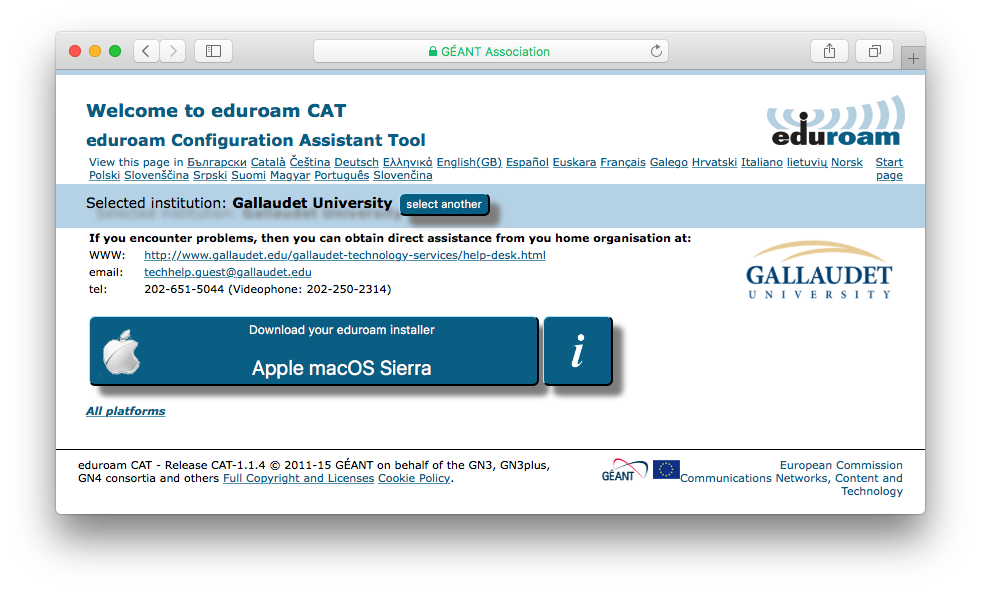This screenshot has height=594, width=981.
Task: Reload the page with the refresh icon
Action: tap(656, 51)
